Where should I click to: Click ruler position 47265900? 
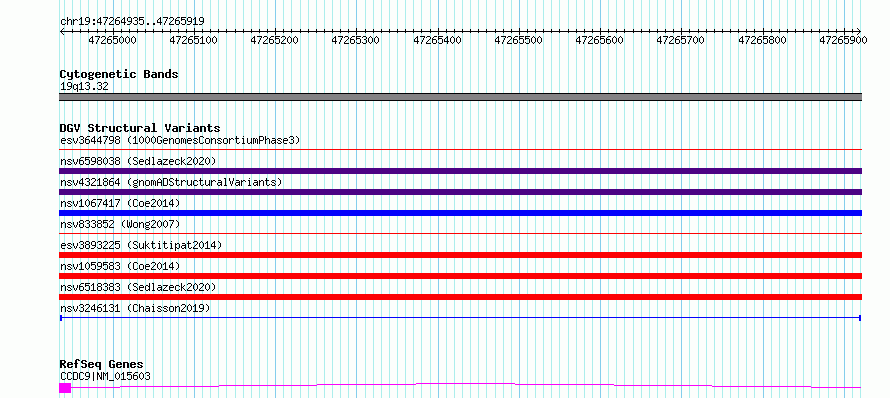pos(843,40)
